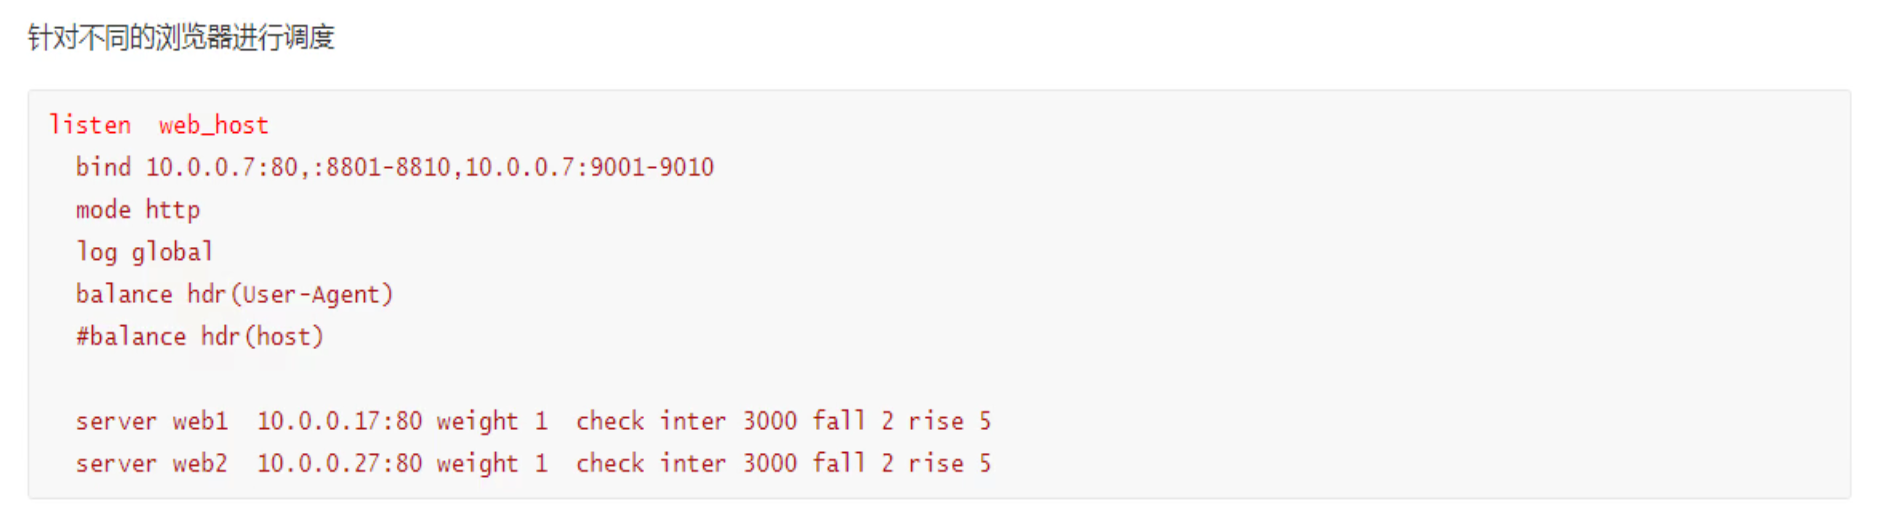This screenshot has height=523, width=1887.
Task: Click "3000" on the web1 server line
Action: (x=769, y=421)
